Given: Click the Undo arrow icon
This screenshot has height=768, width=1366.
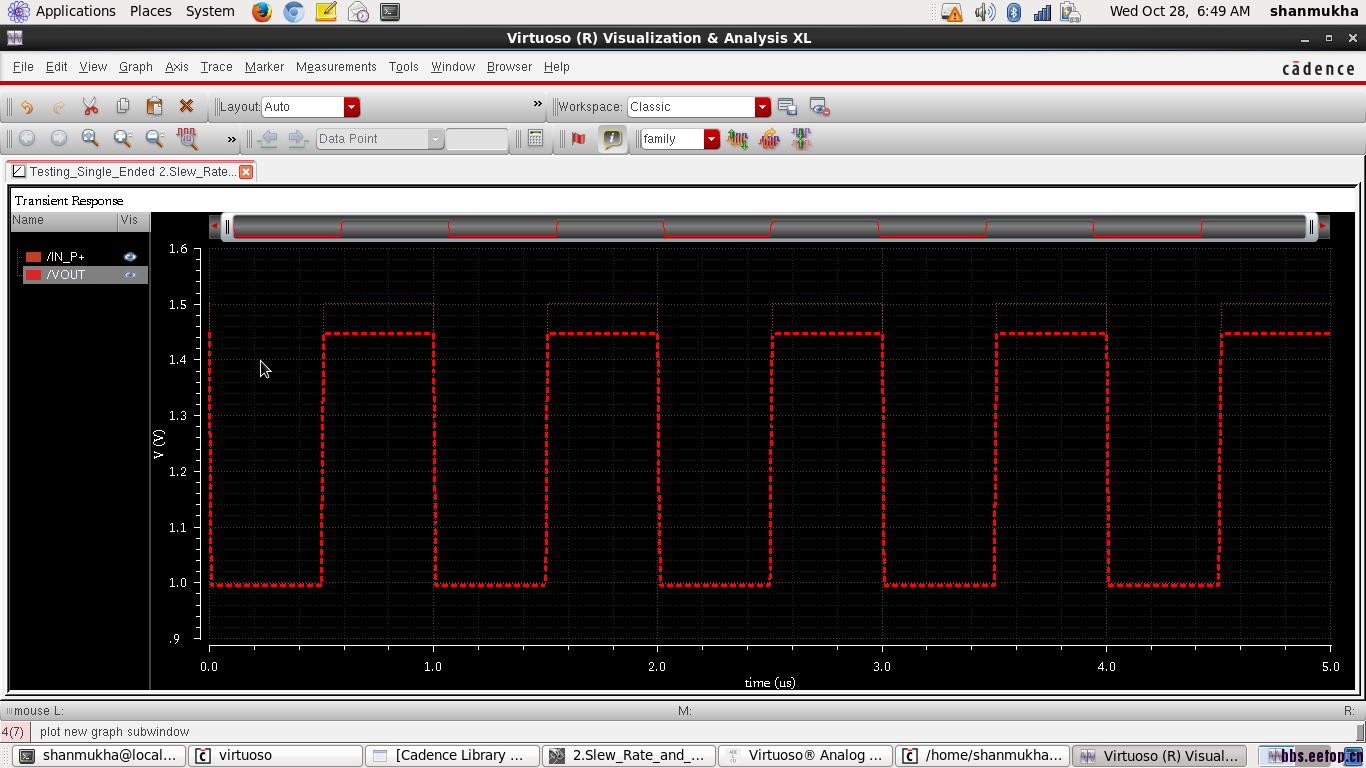Looking at the screenshot, I should (27, 107).
